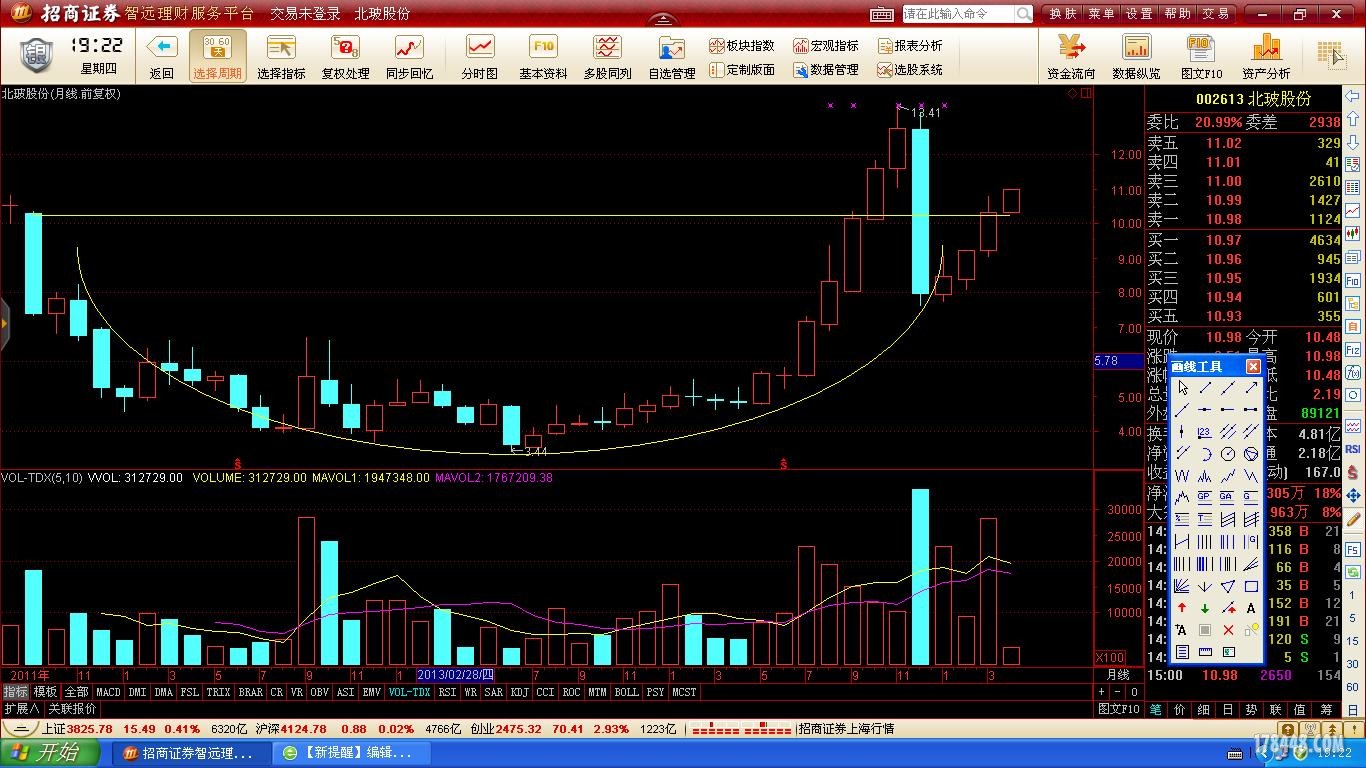Select the red up-arrow marker tool
Image resolution: width=1366 pixels, height=768 pixels.
pos(1182,608)
